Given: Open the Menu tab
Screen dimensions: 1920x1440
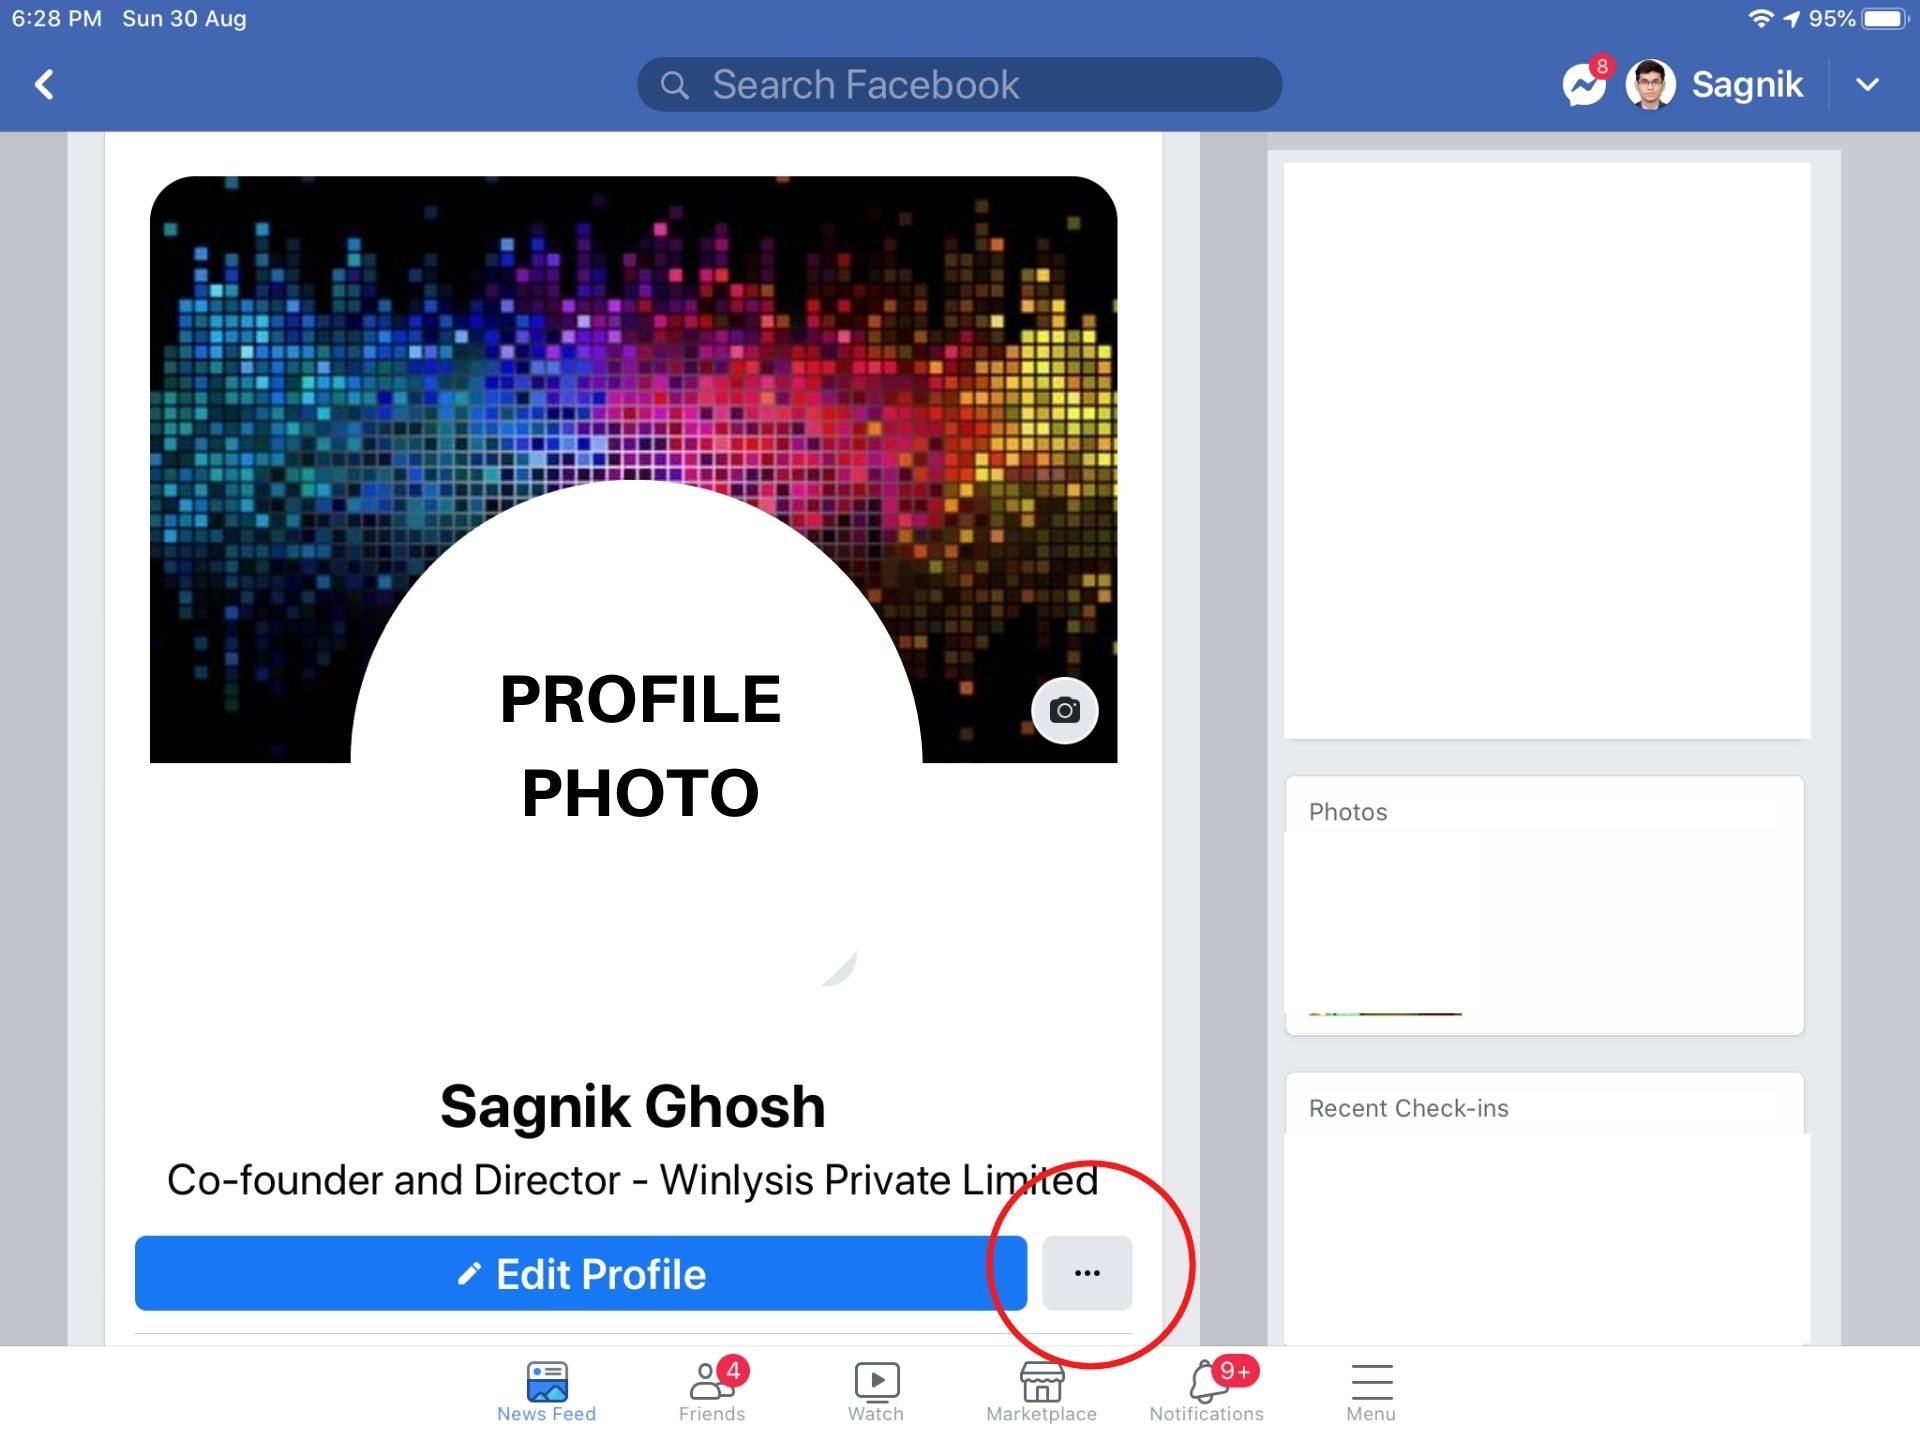Looking at the screenshot, I should coord(1371,1392).
